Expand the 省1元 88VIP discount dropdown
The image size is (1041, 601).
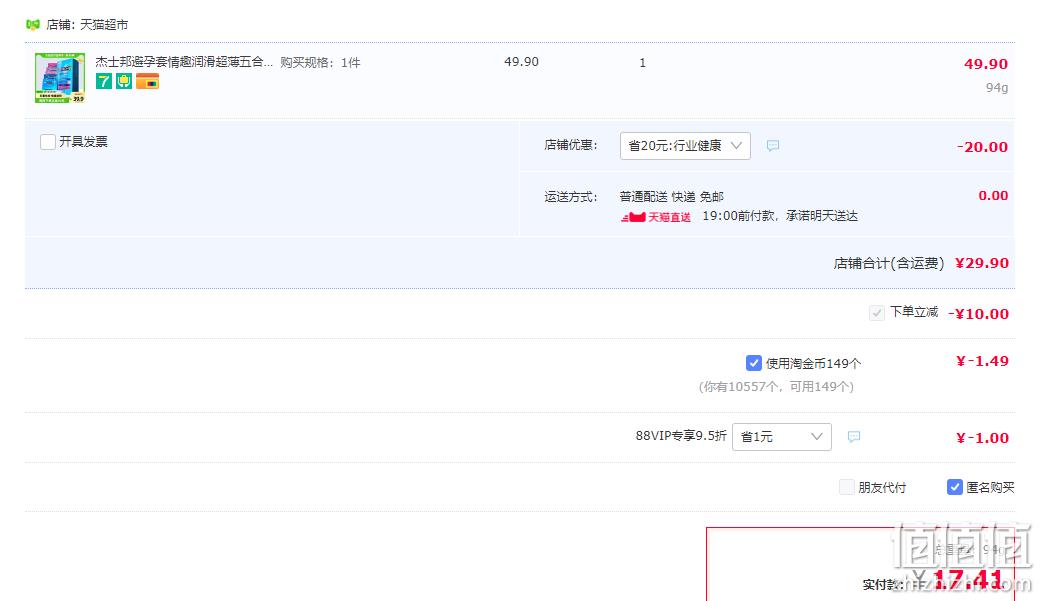coord(782,436)
